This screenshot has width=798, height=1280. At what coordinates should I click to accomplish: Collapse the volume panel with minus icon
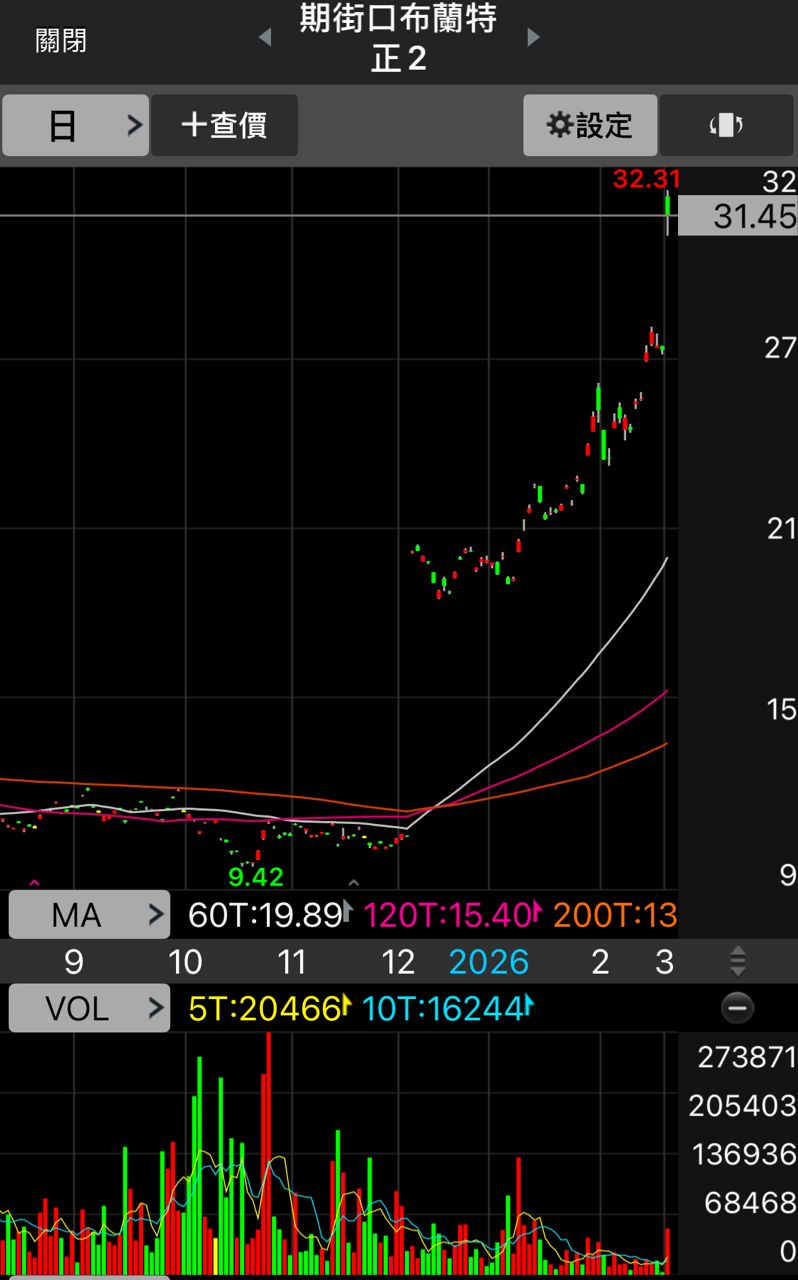pos(738,1008)
